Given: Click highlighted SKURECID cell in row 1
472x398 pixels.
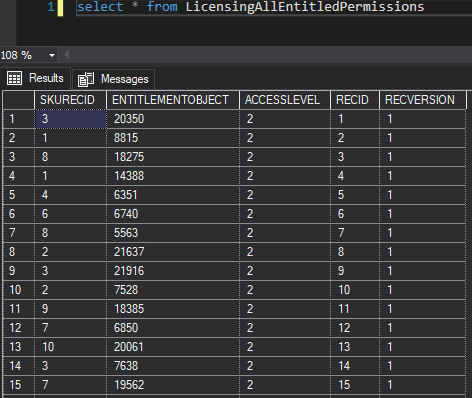Looking at the screenshot, I should click(x=70, y=119).
